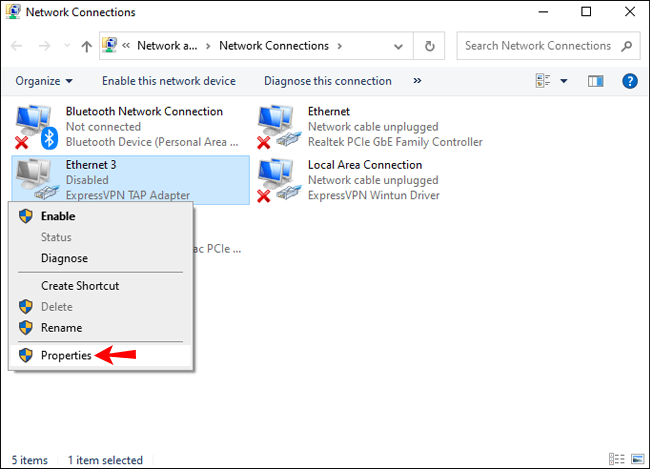Click the Network Connections title bar icon
Image resolution: width=650 pixels, height=469 pixels.
pos(13,12)
